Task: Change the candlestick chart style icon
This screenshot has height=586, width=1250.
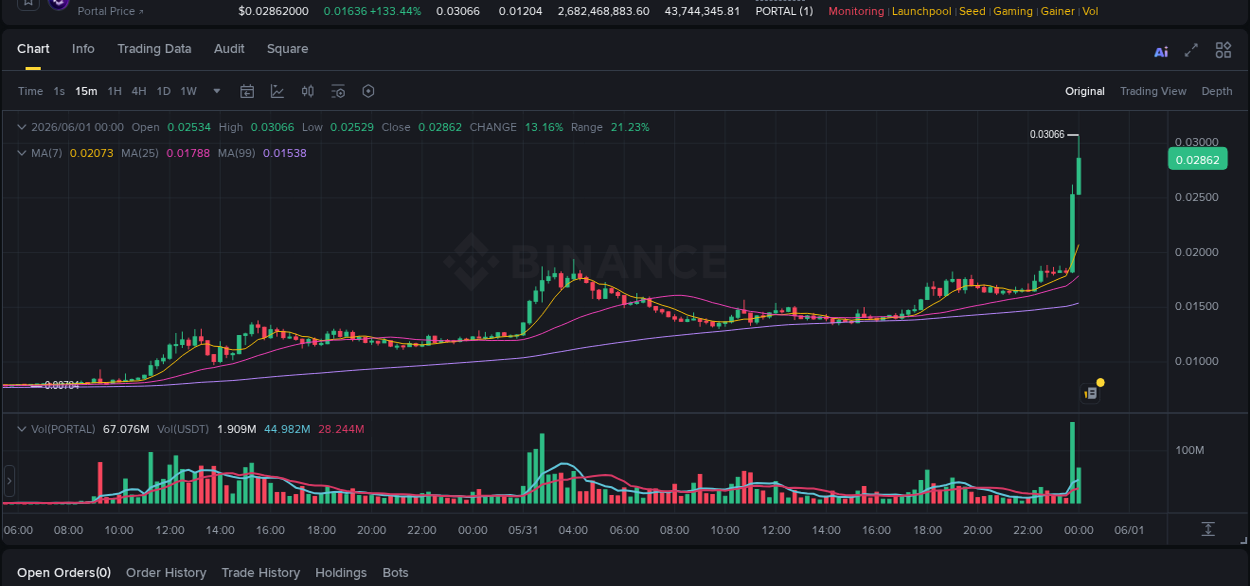Action: (308, 91)
